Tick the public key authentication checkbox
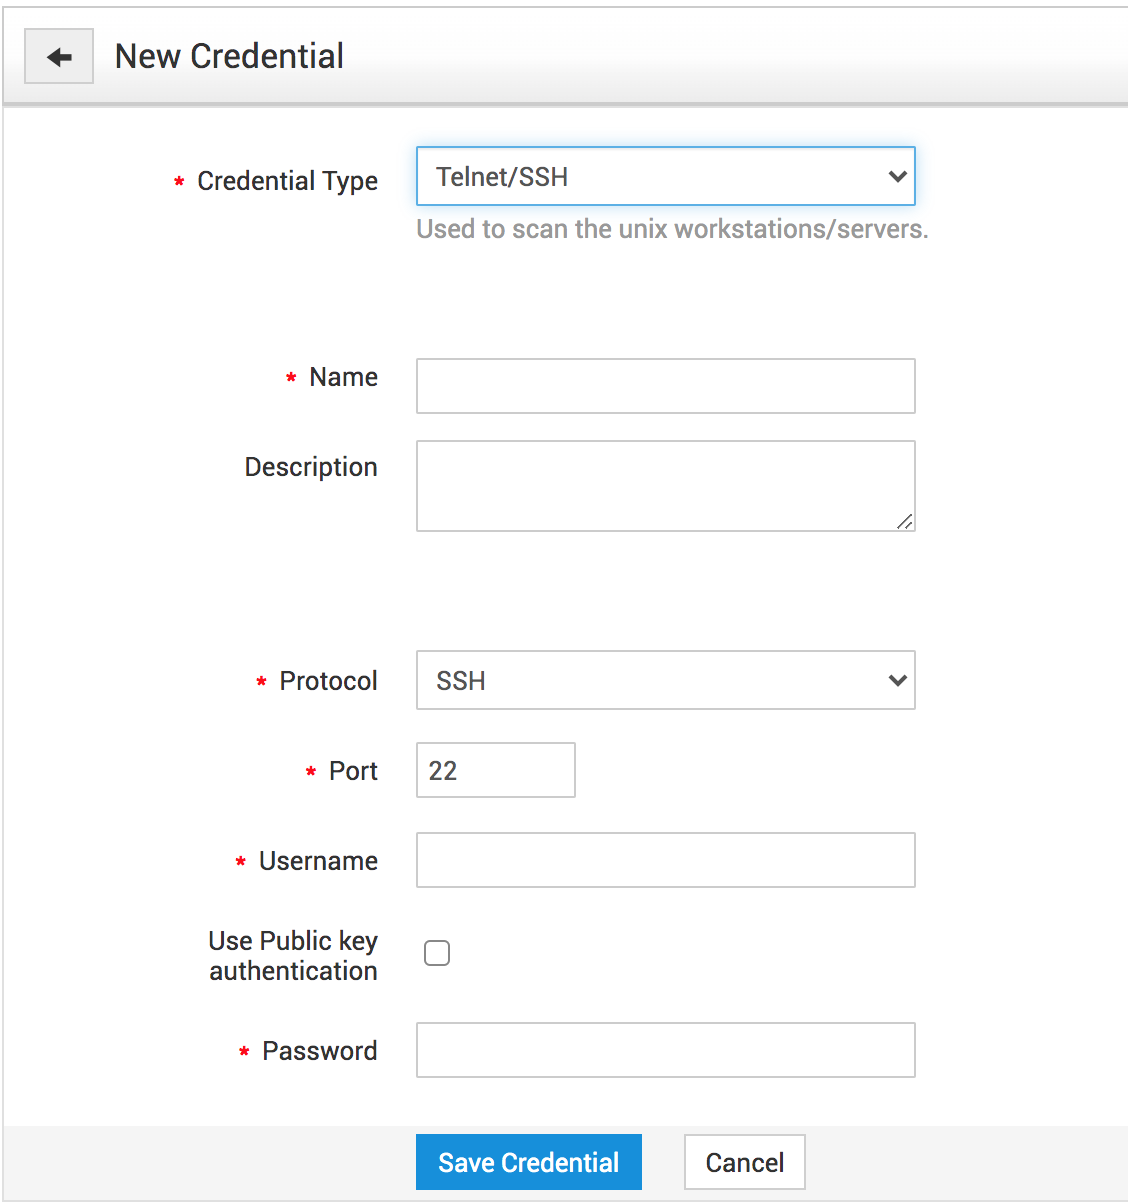This screenshot has height=1204, width=1128. [437, 953]
